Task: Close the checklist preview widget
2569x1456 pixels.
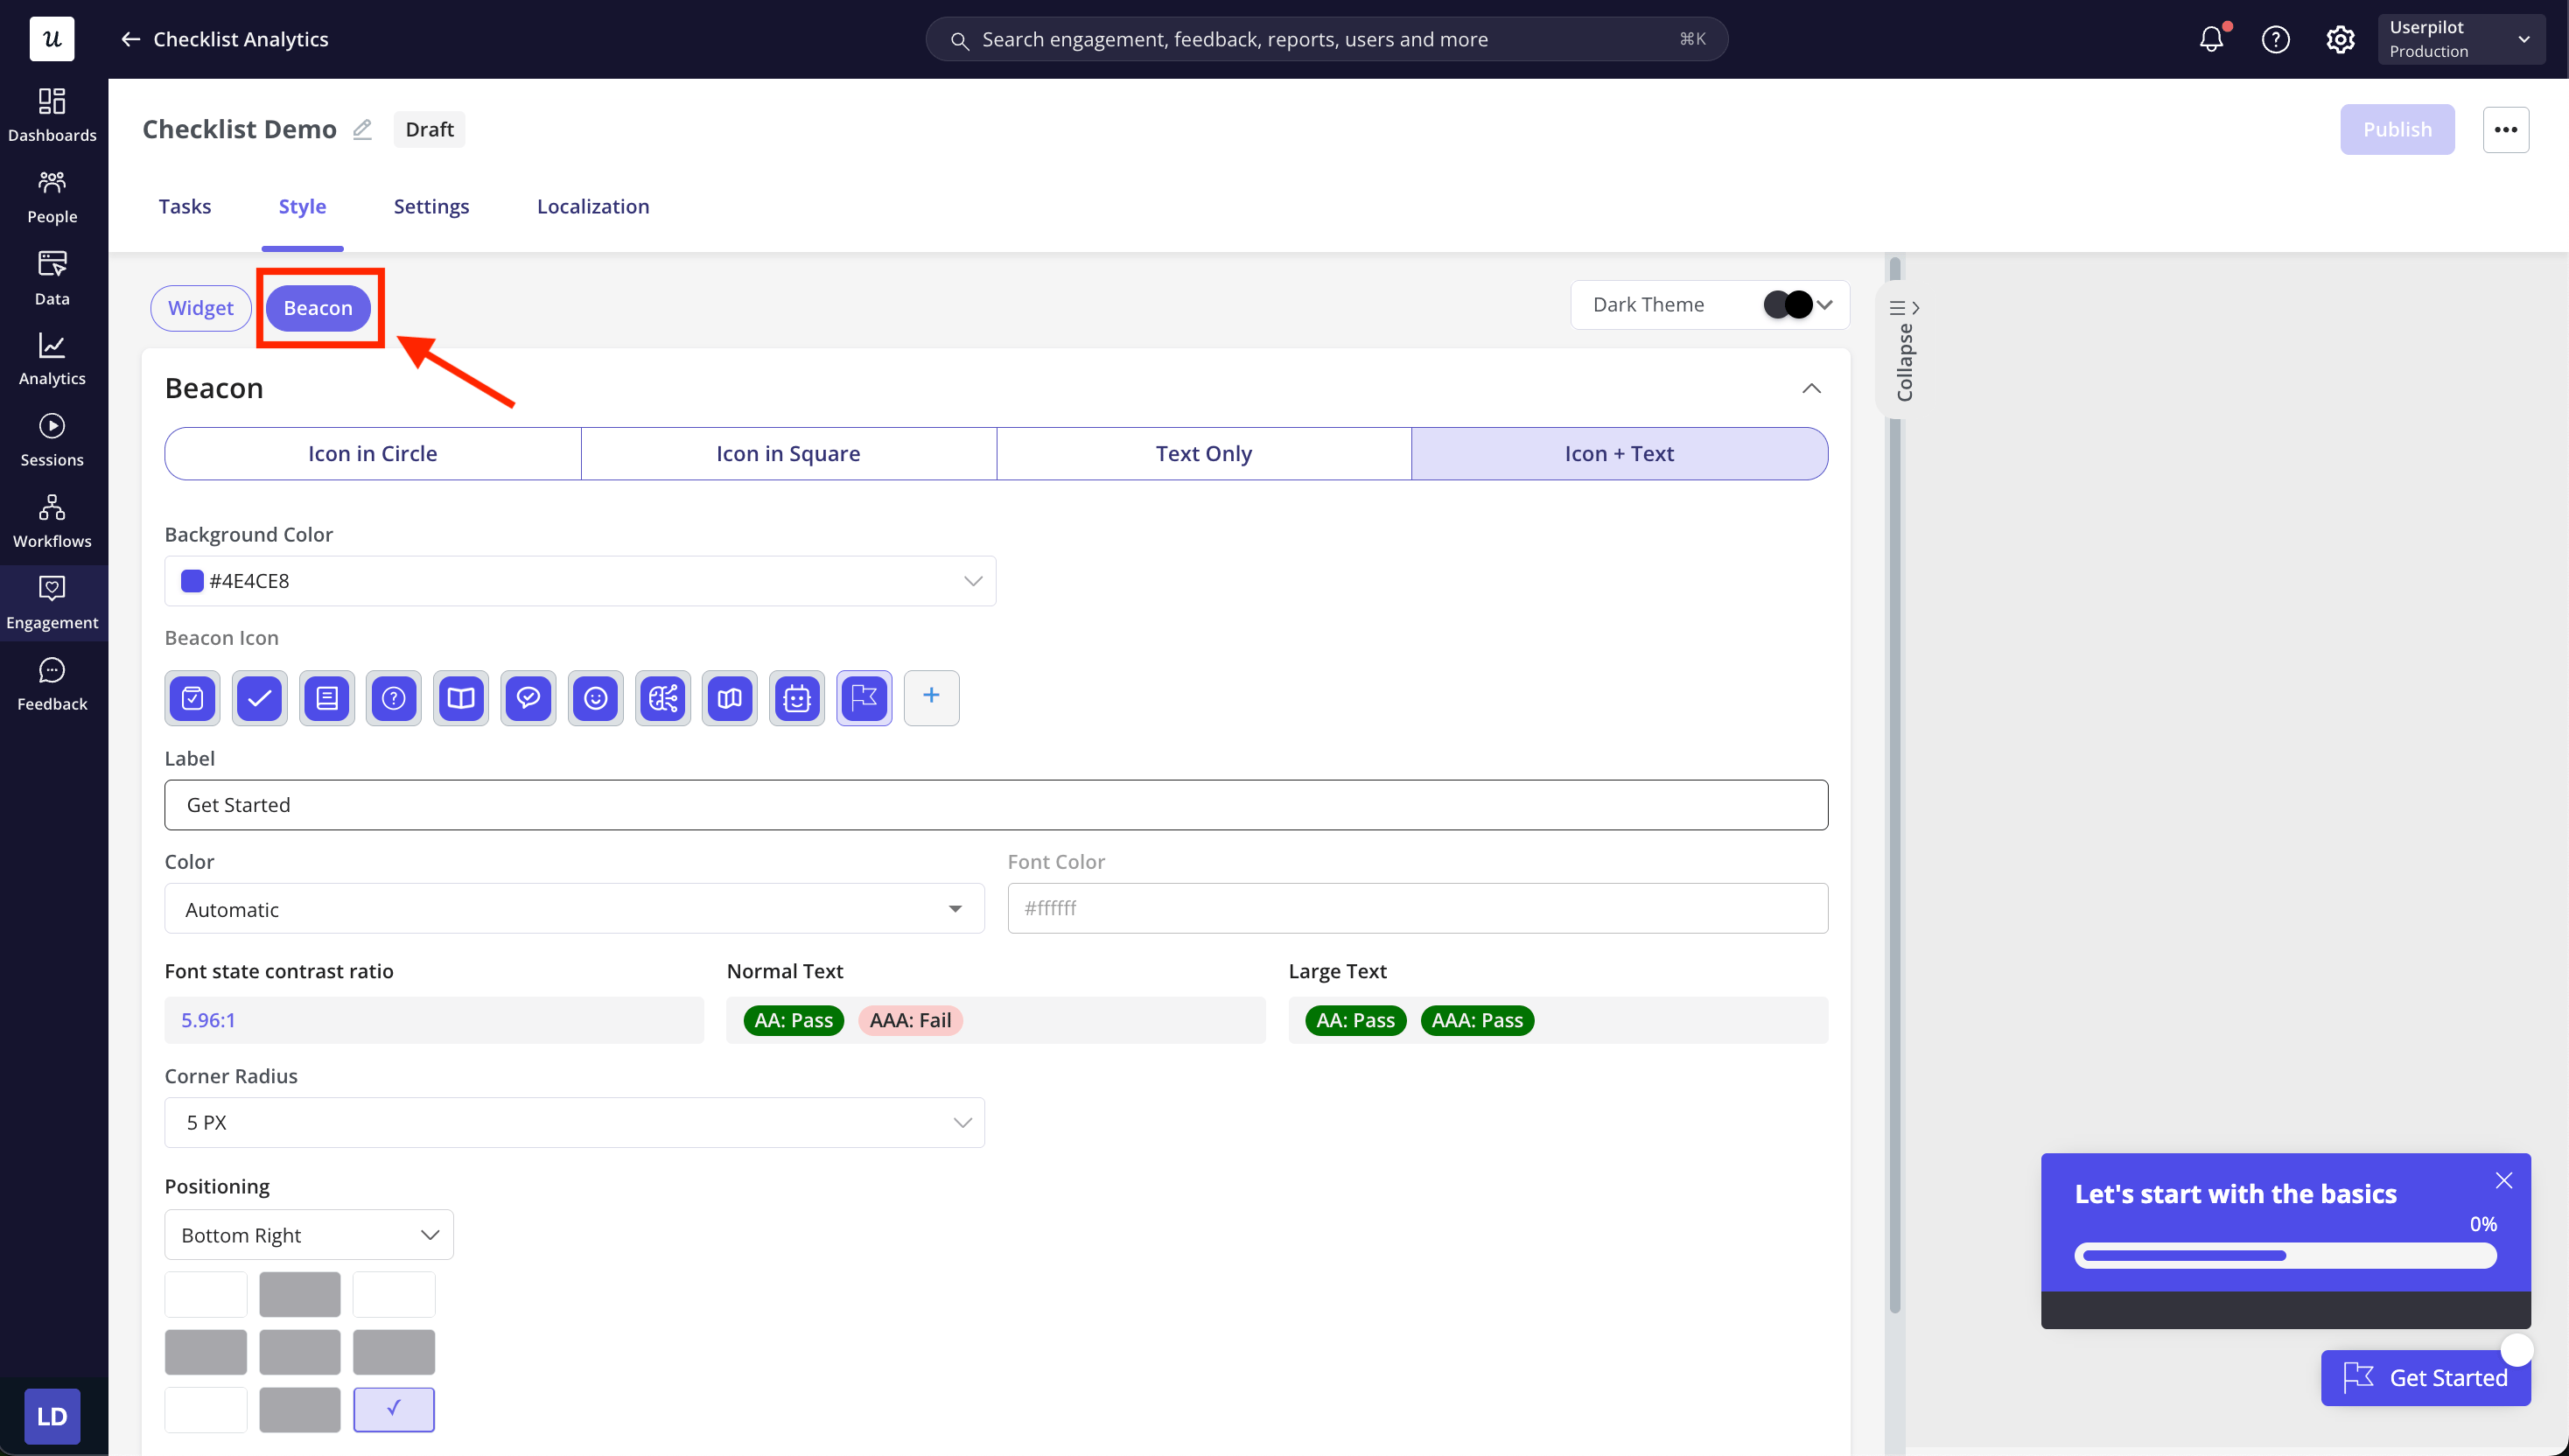Action: (x=2504, y=1181)
